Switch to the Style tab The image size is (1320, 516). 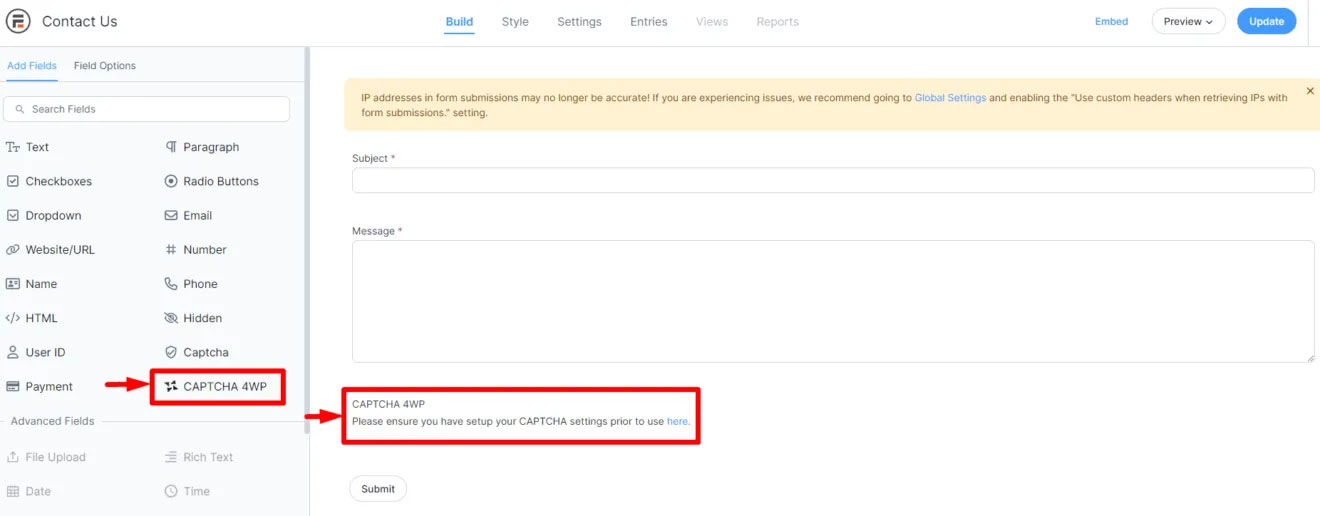click(515, 22)
